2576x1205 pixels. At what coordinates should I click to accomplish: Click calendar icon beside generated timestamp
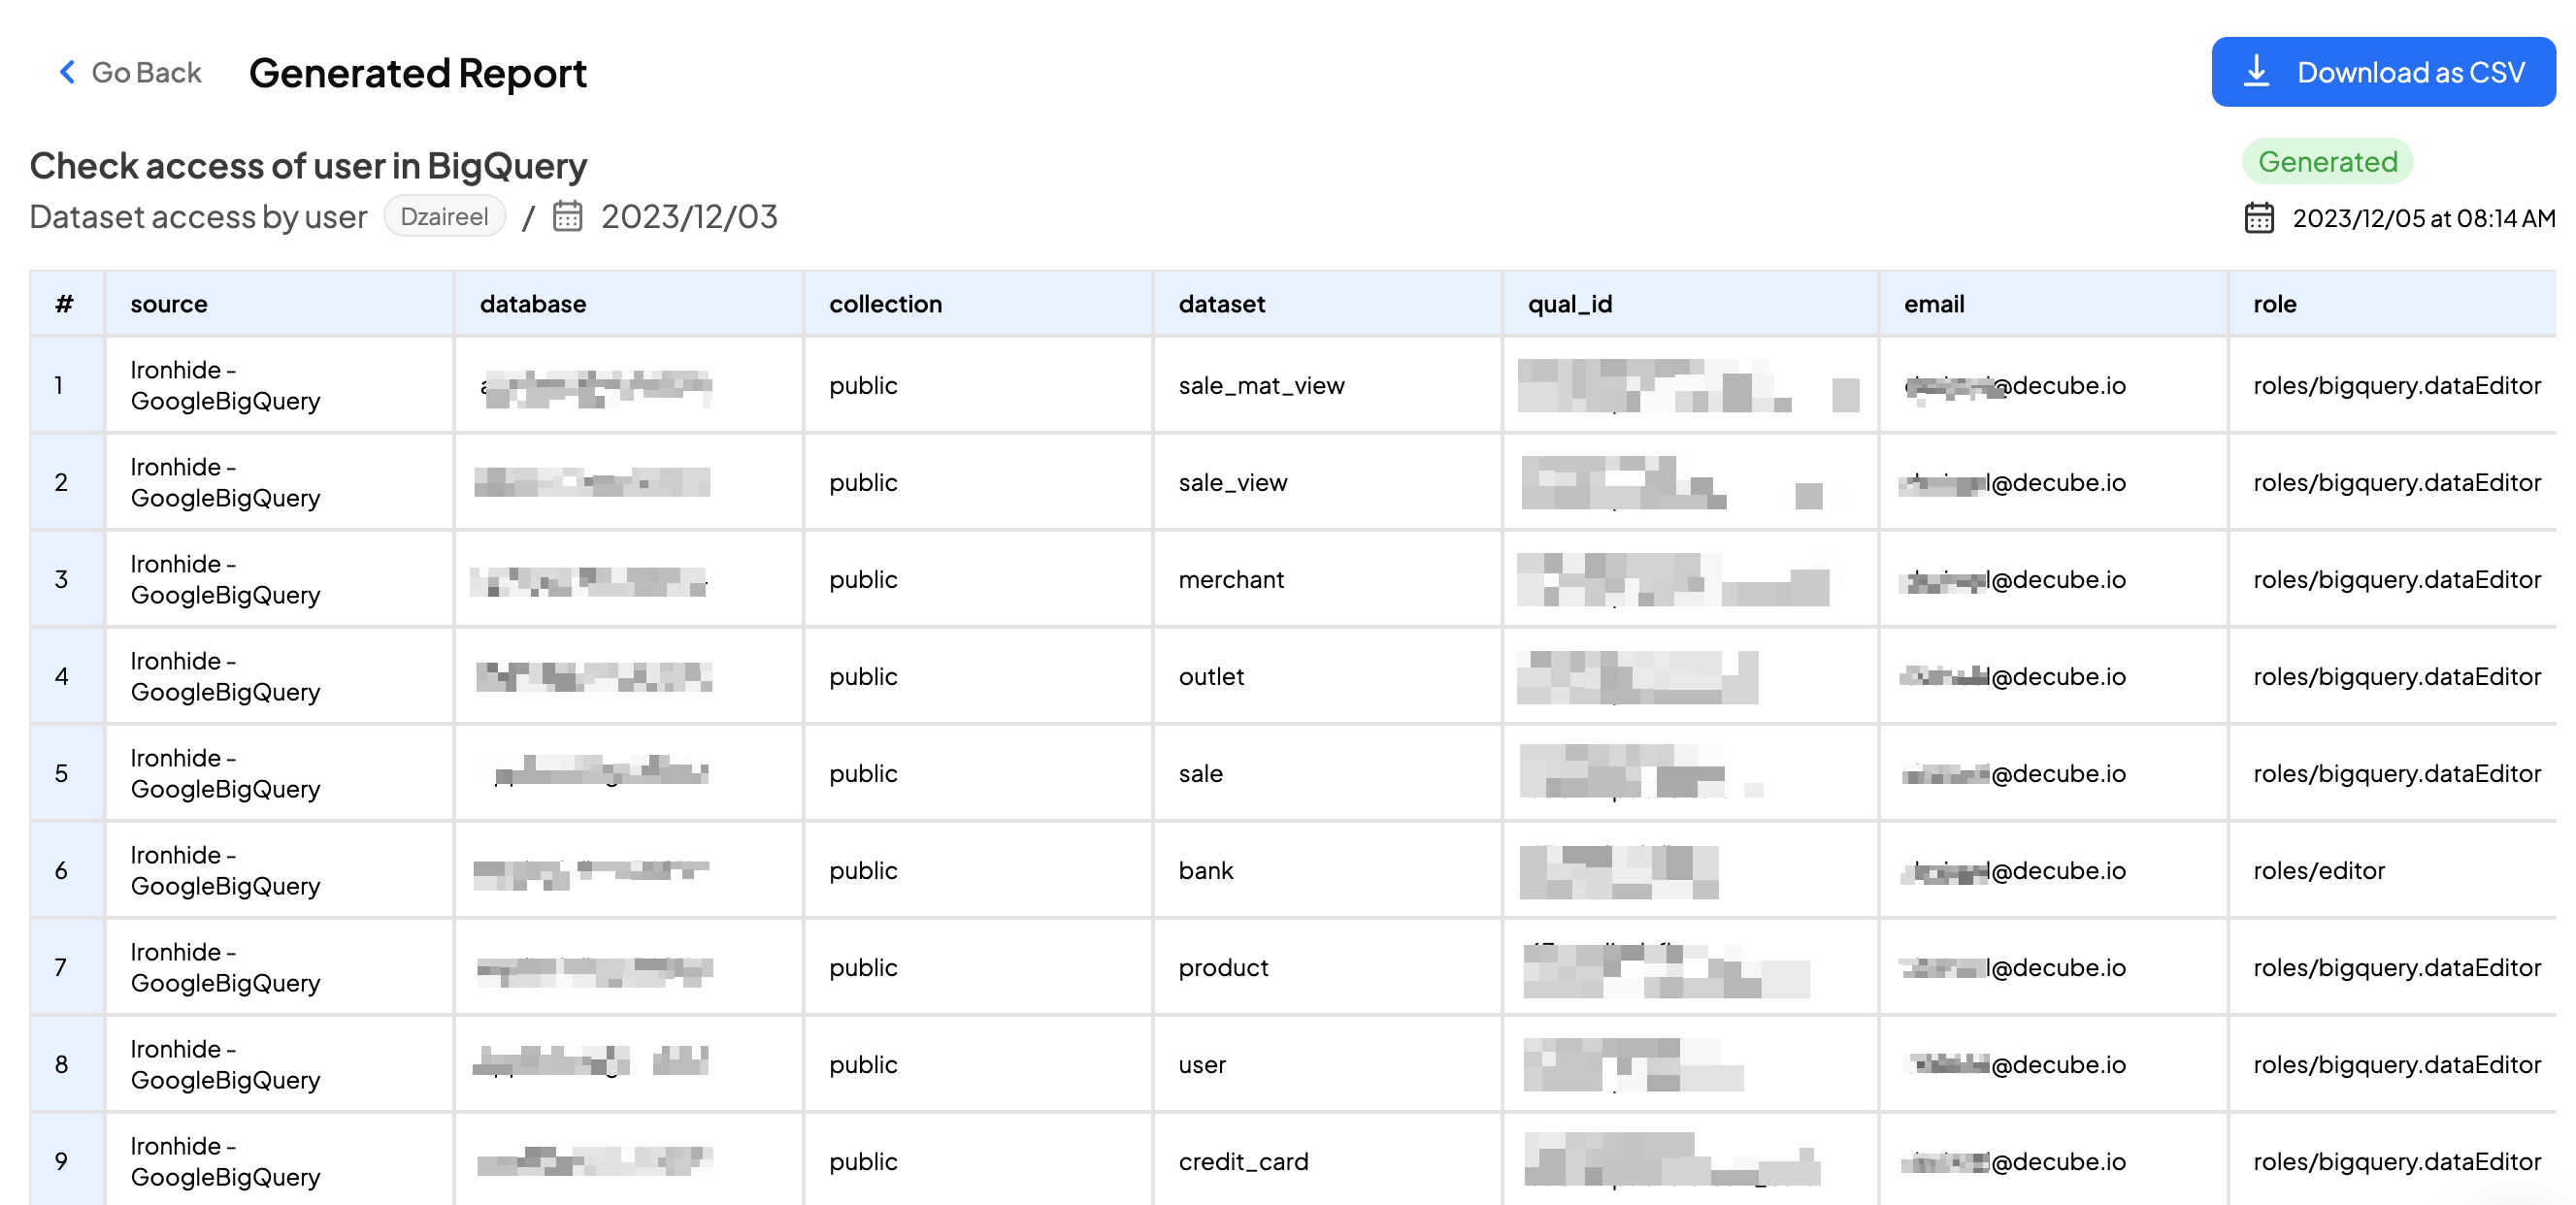[2258, 218]
